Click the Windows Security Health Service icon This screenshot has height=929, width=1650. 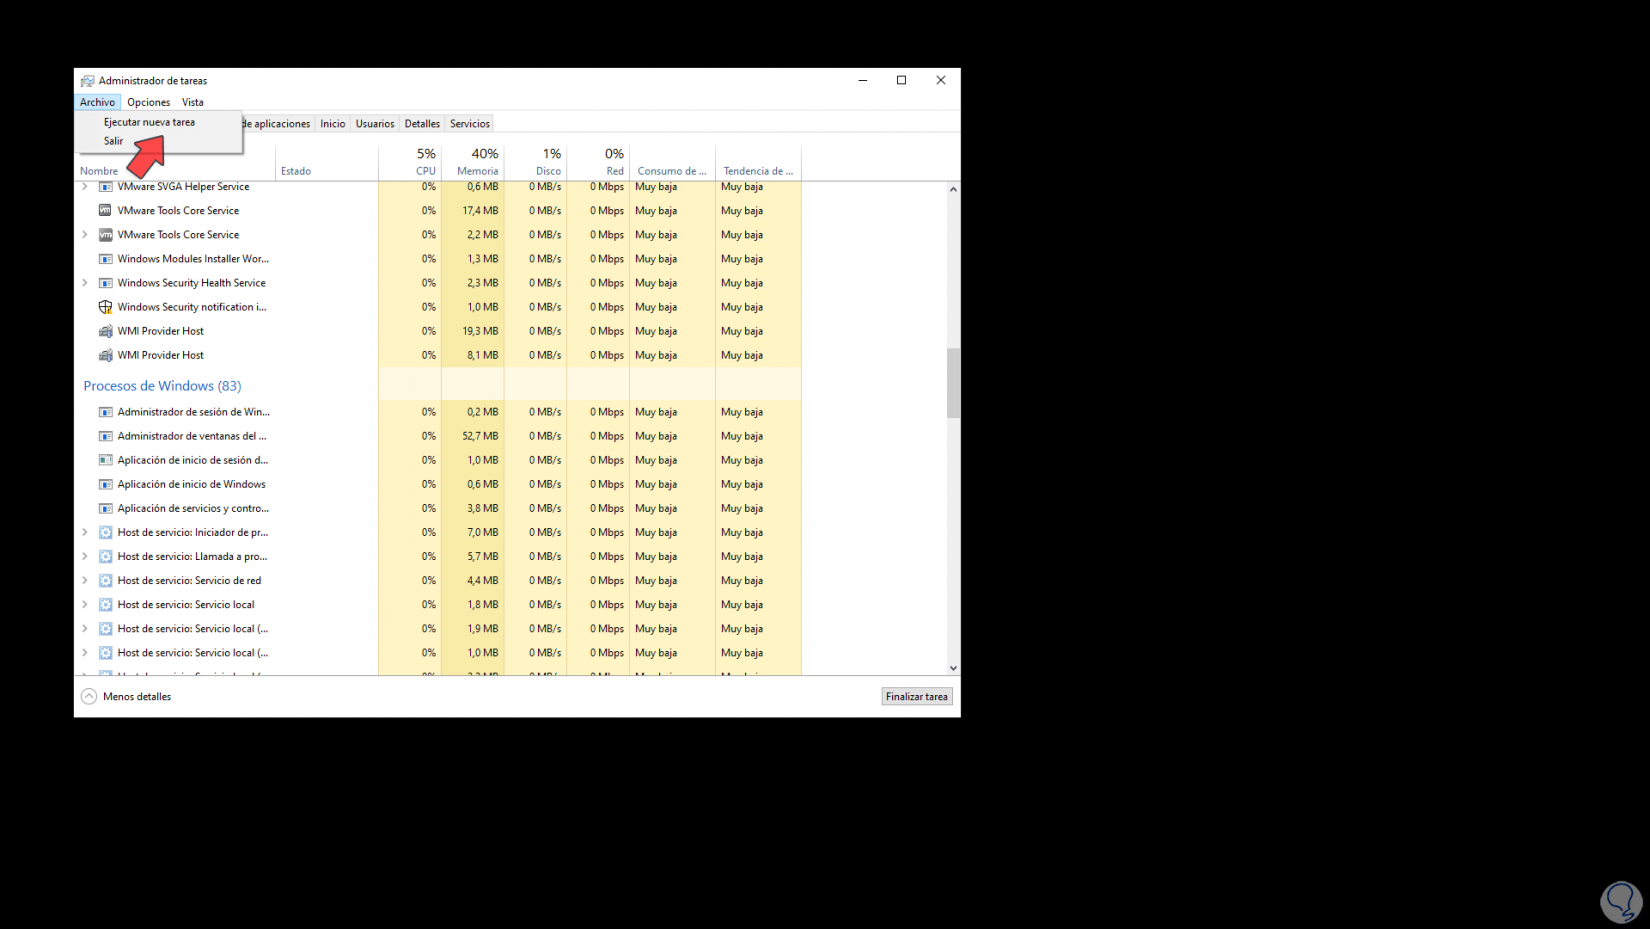pyautogui.click(x=105, y=283)
